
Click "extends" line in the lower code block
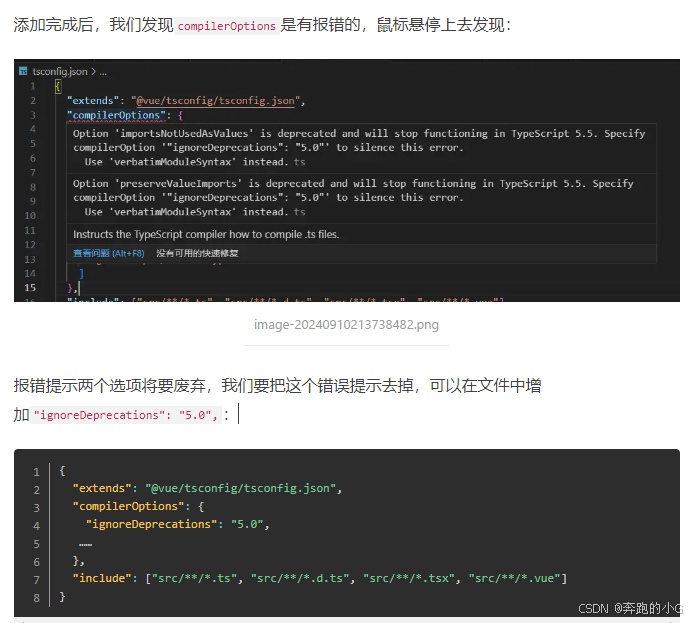207,488
